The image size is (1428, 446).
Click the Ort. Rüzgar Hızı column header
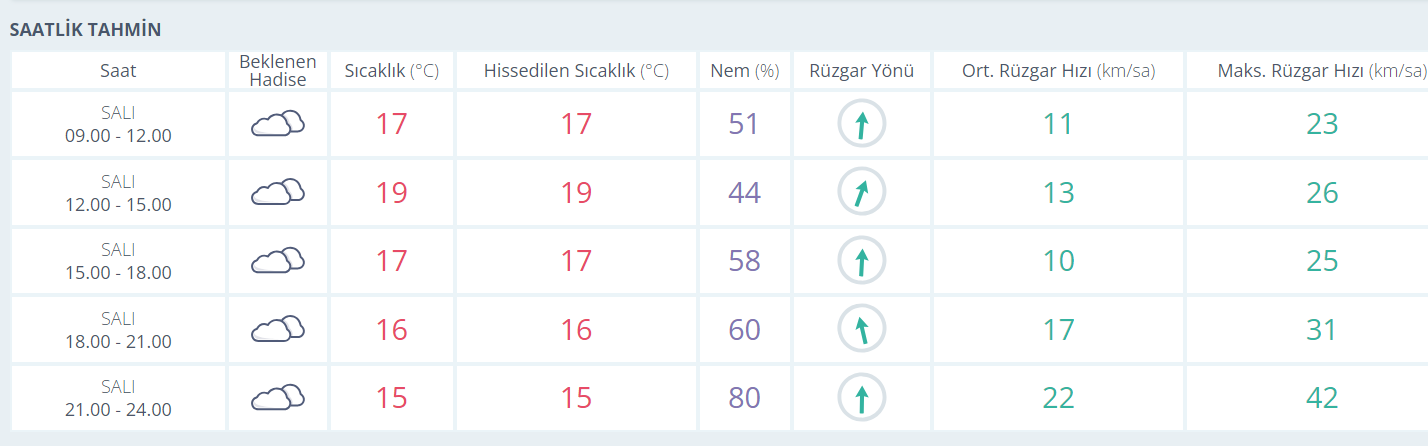click(1058, 70)
